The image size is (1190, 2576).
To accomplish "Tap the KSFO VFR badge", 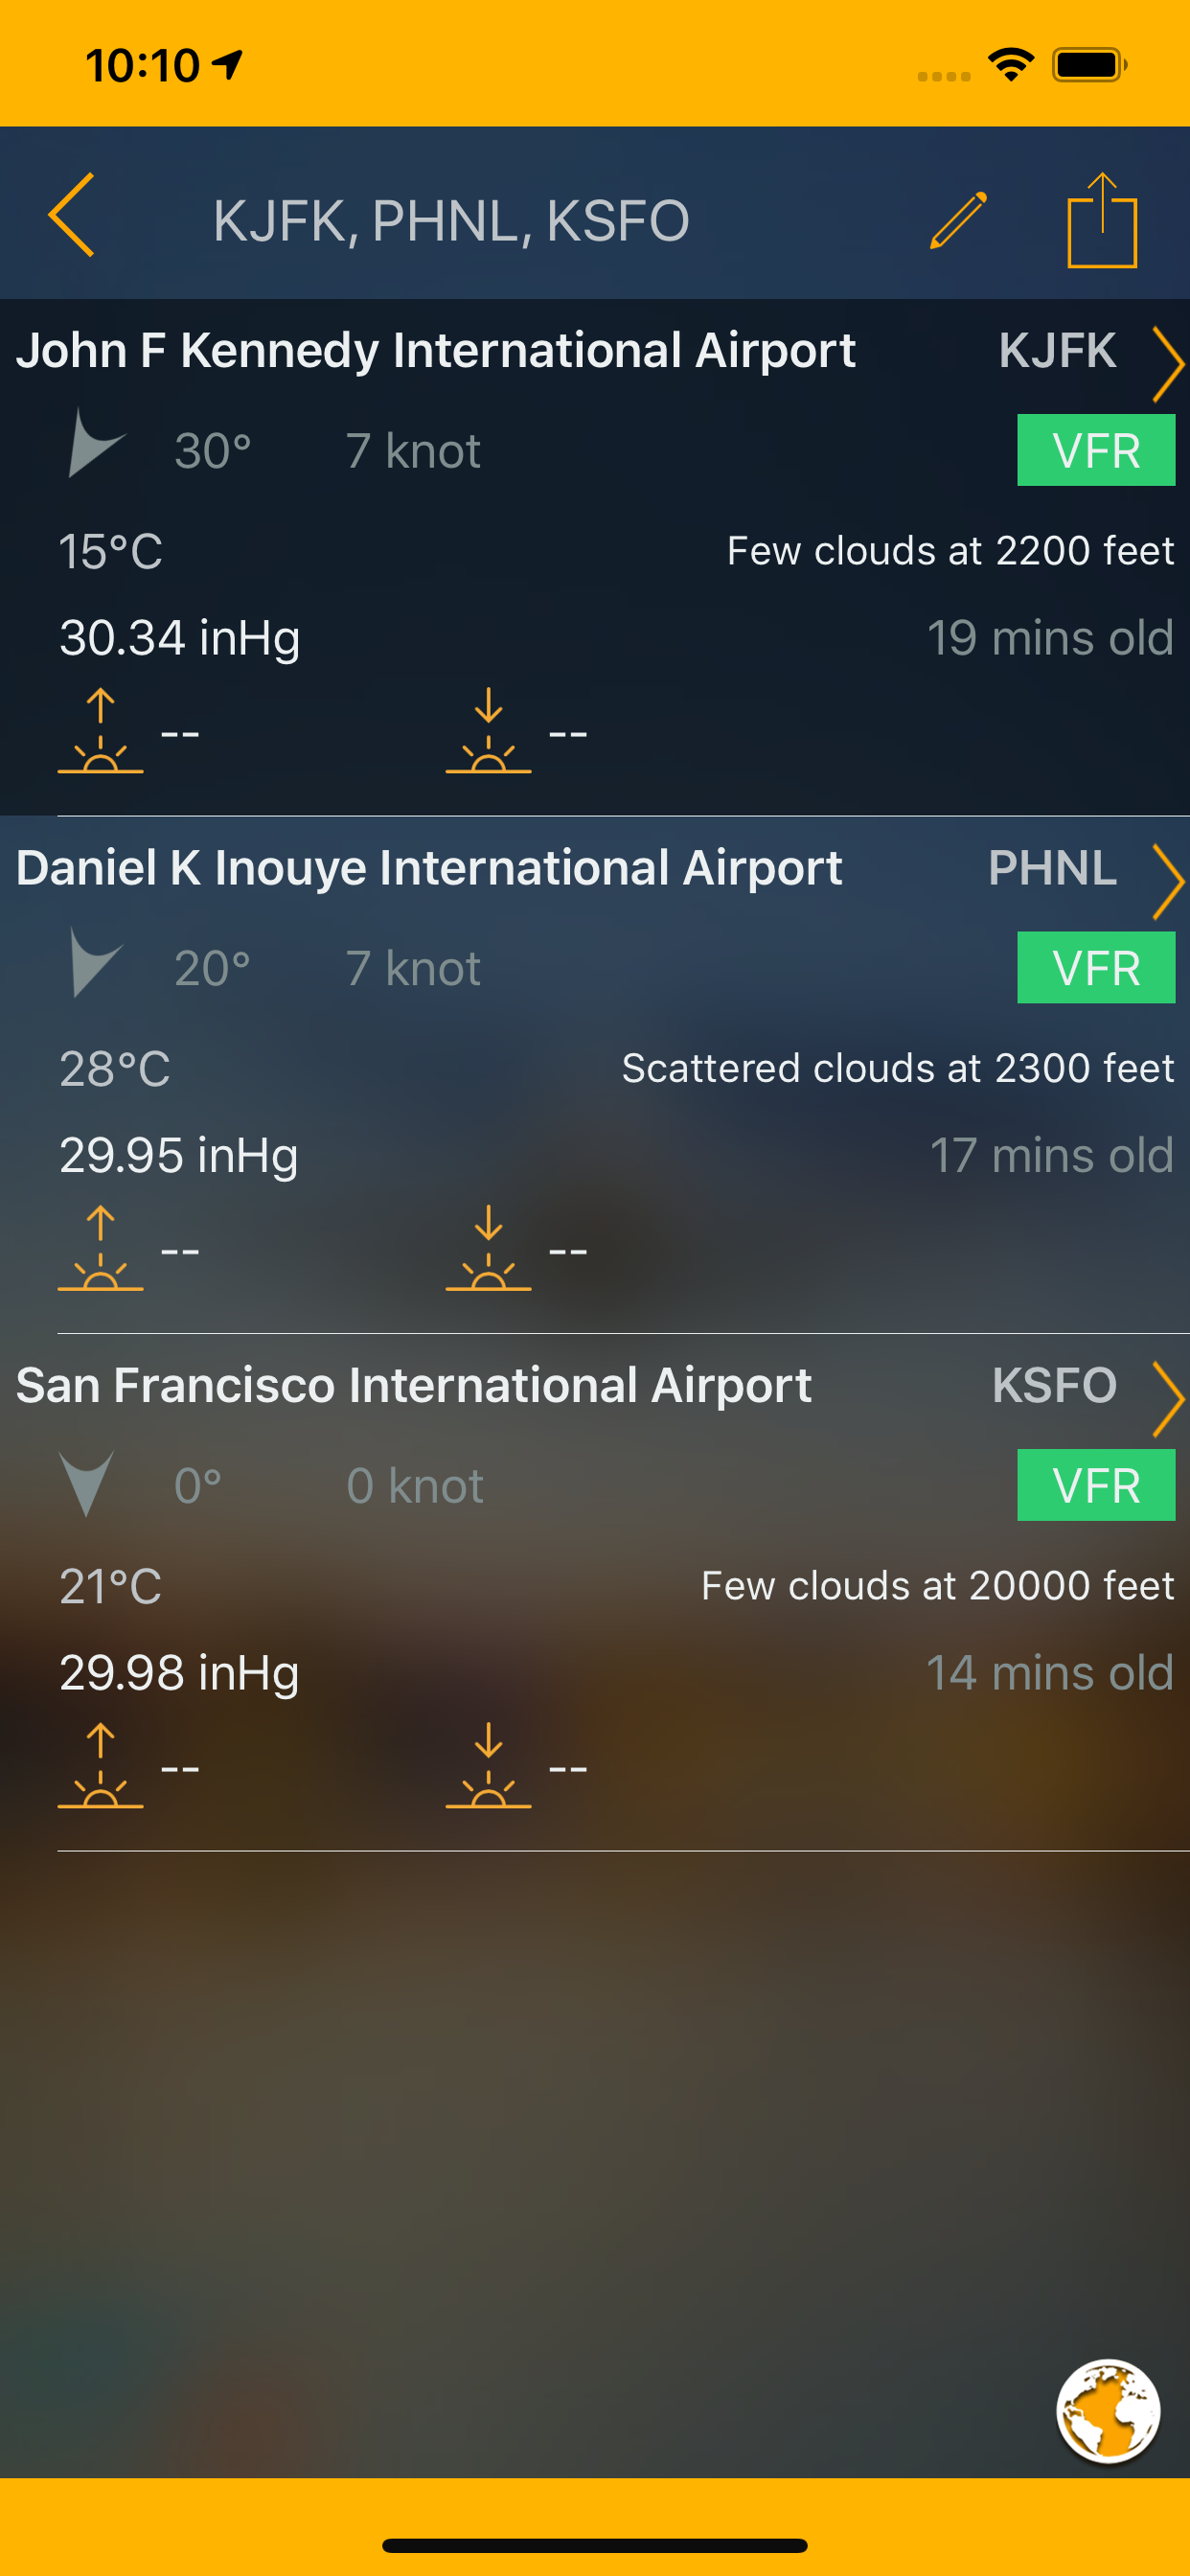I will 1095,1485.
